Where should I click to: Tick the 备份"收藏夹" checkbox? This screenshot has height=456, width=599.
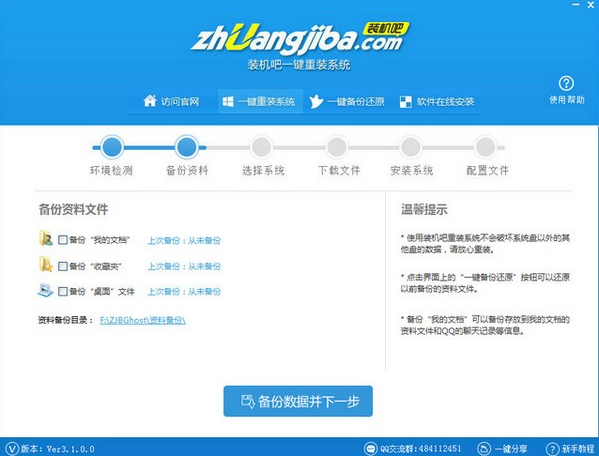click(63, 266)
